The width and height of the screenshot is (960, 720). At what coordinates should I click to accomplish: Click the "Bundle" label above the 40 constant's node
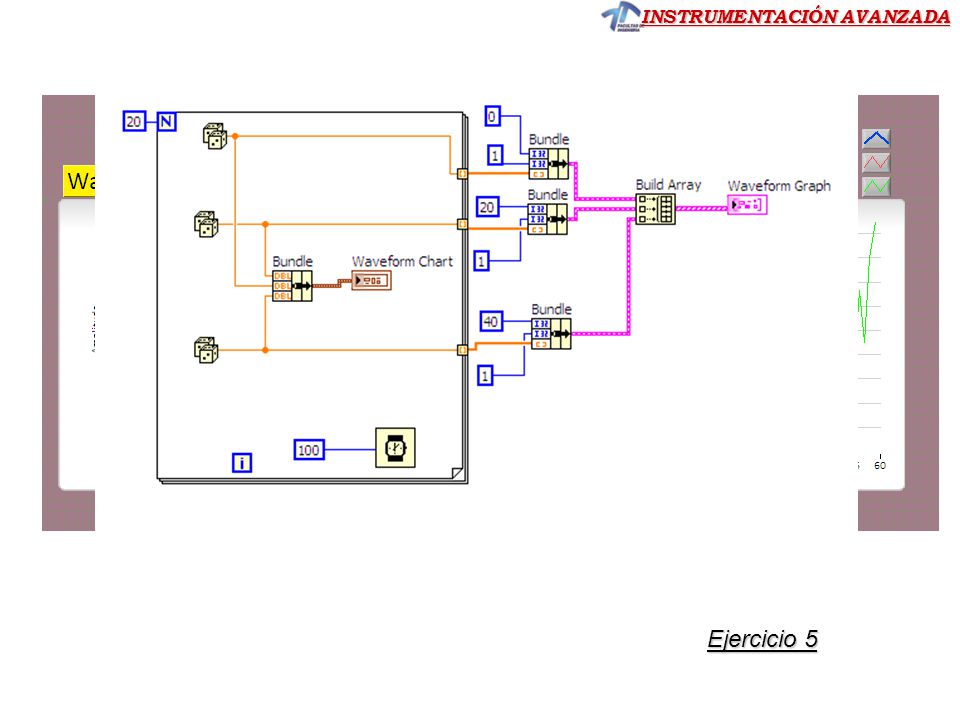[551, 309]
